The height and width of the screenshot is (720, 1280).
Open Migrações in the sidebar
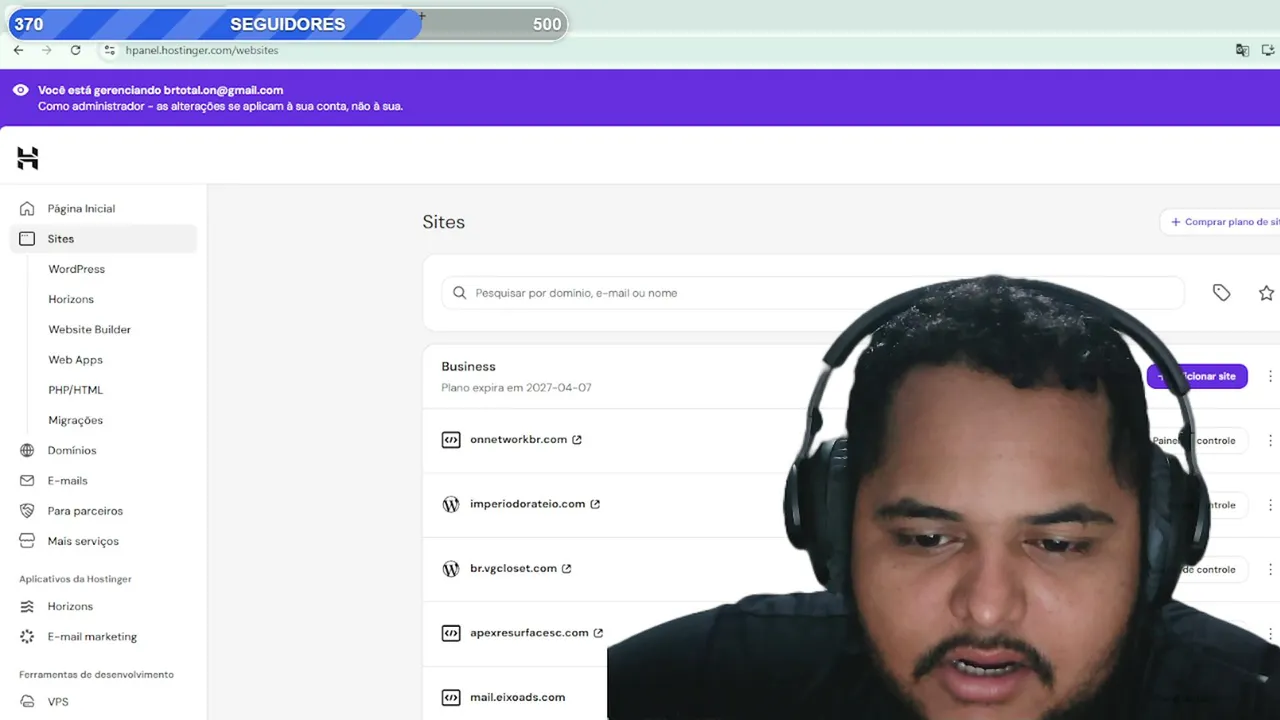click(76, 420)
